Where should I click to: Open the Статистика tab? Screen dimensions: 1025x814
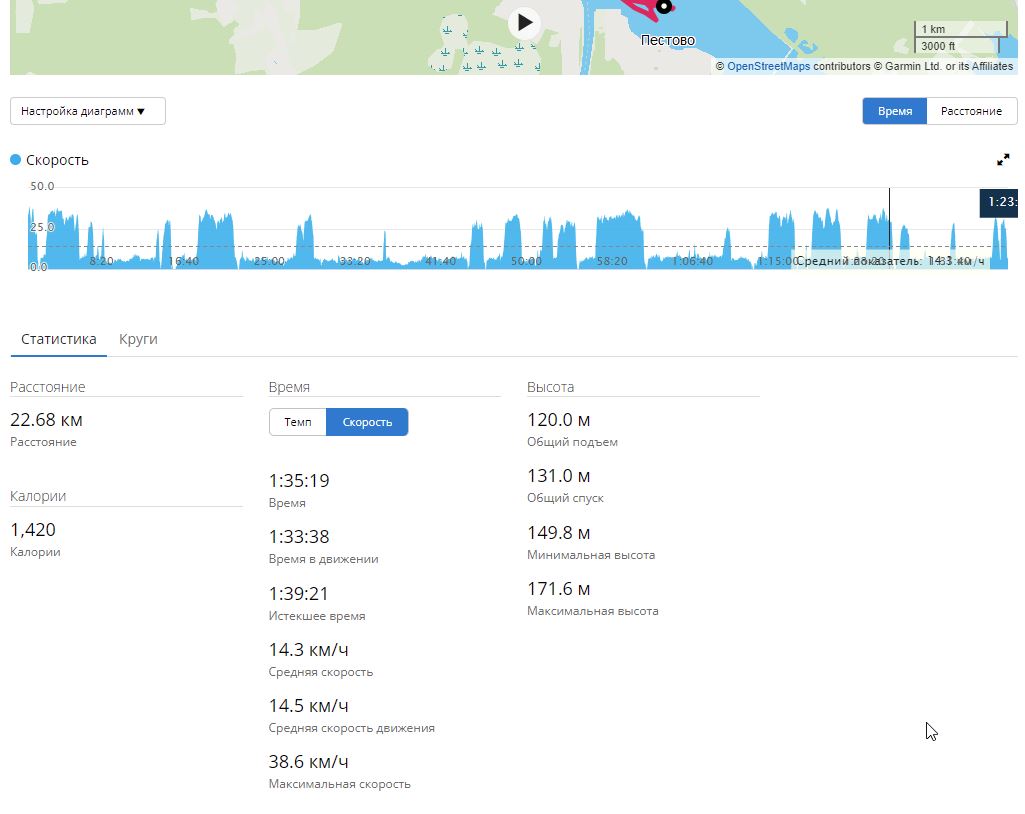(59, 339)
